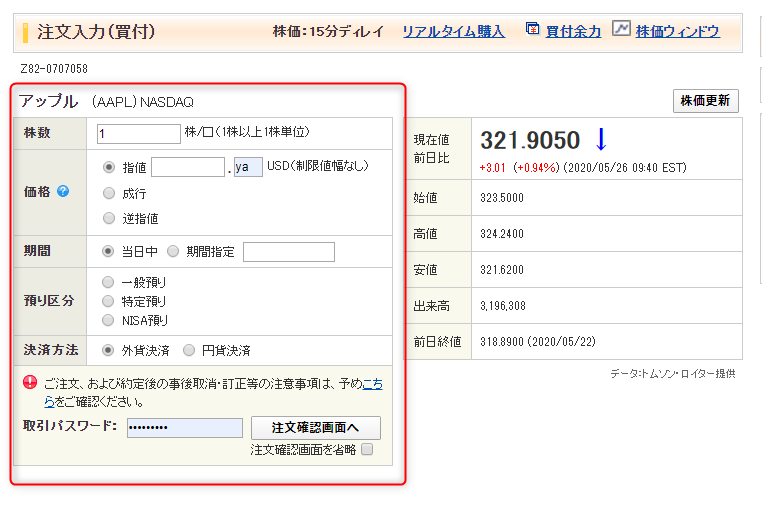Image resolution: width=762 pixels, height=505 pixels.
Task: Click the アップル (AAPL) NASDAQ heading
Action: coord(106,102)
